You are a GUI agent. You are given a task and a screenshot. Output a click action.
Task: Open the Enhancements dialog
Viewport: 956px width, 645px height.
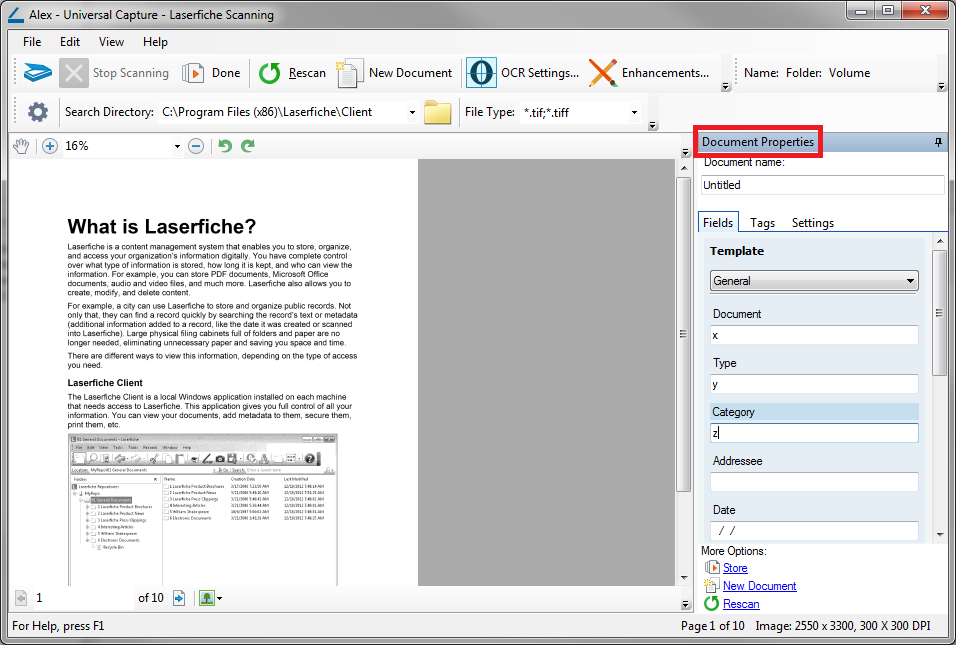[x=649, y=73]
